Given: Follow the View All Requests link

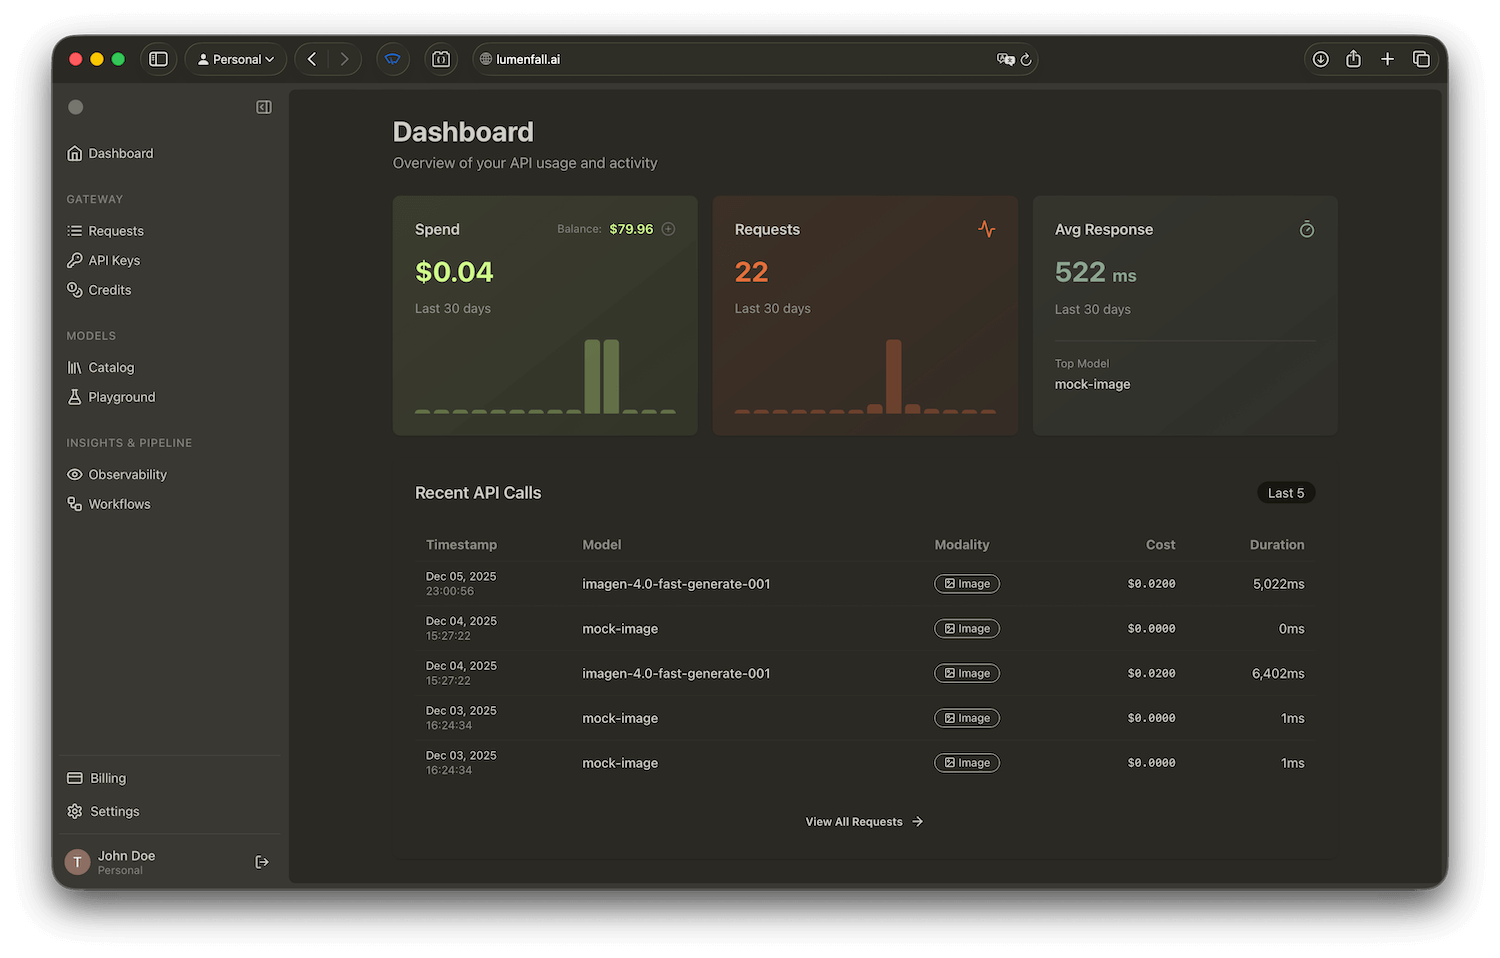Looking at the screenshot, I should [x=863, y=821].
